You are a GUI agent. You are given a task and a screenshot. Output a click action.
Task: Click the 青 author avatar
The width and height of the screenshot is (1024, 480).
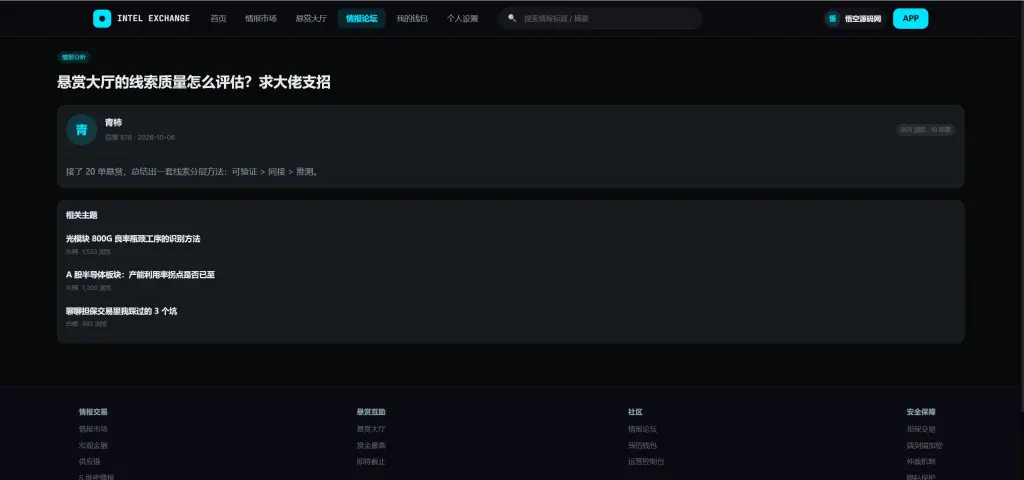click(82, 129)
